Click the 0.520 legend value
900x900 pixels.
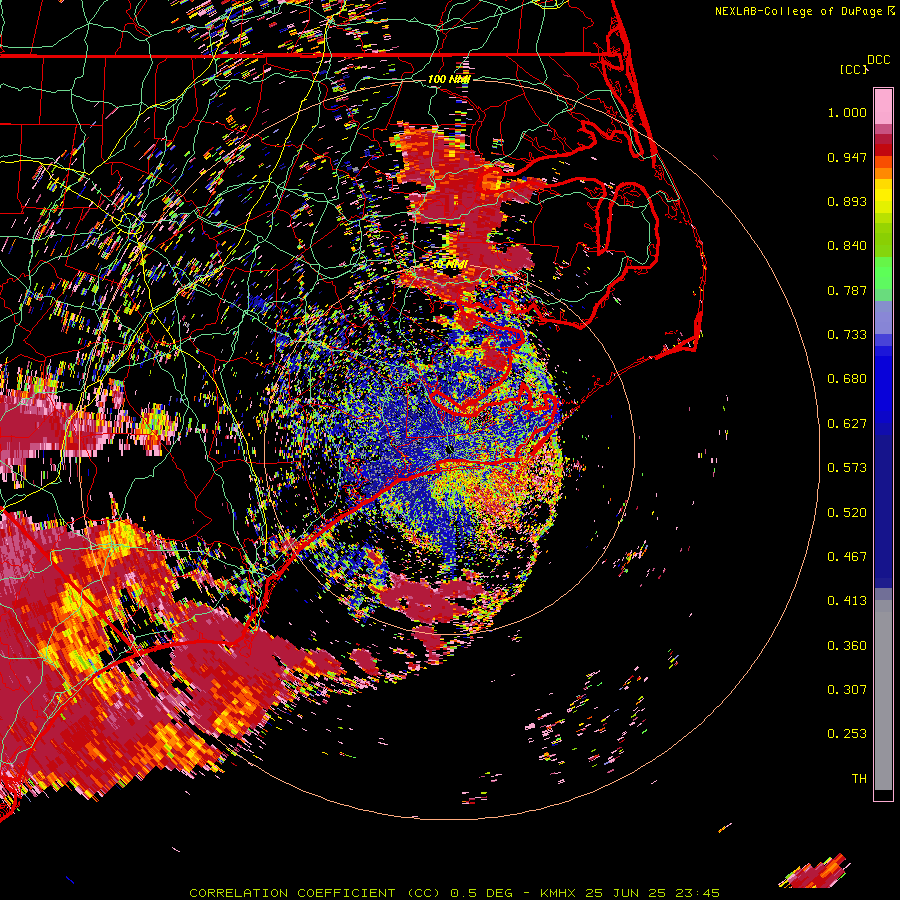click(x=847, y=513)
